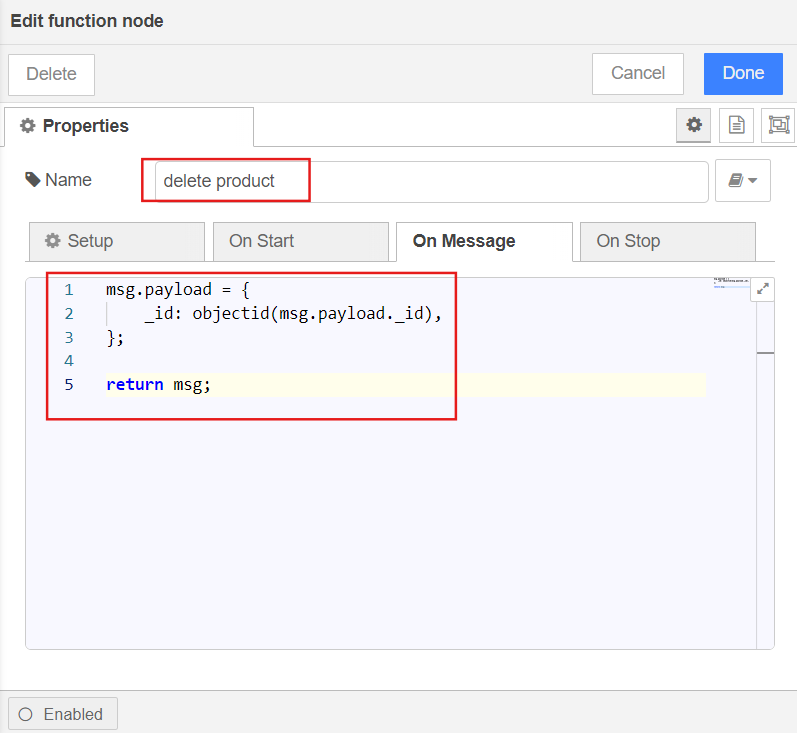Click the code editor vertical scrollbar
Image resolution: width=797 pixels, height=733 pixels.
[x=765, y=460]
